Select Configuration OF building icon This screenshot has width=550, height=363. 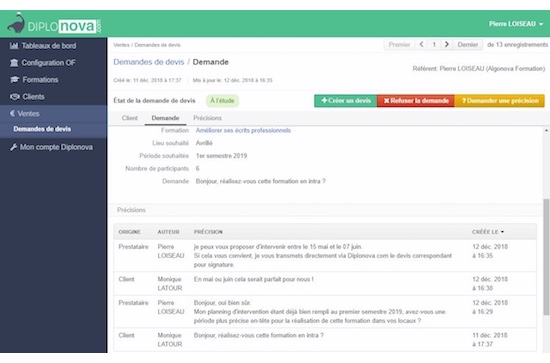click(14, 63)
